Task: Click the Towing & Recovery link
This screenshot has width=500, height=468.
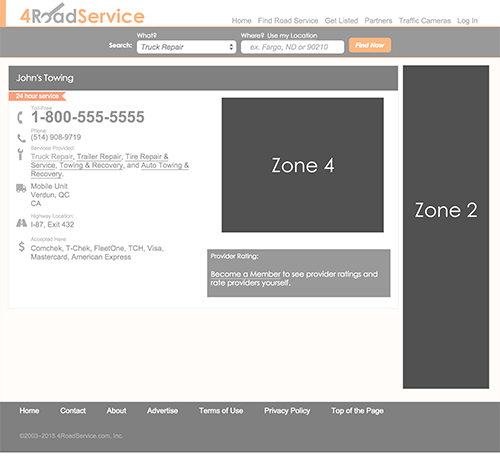Action: 91,165
